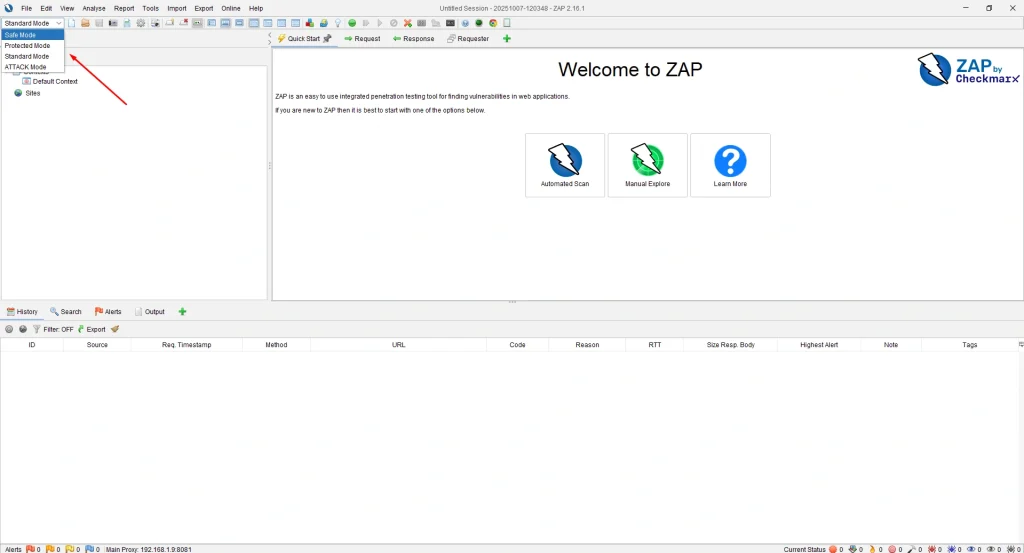The height and width of the screenshot is (553, 1024).
Task: Click the red X break-points toolbar icon
Action: pos(408,22)
